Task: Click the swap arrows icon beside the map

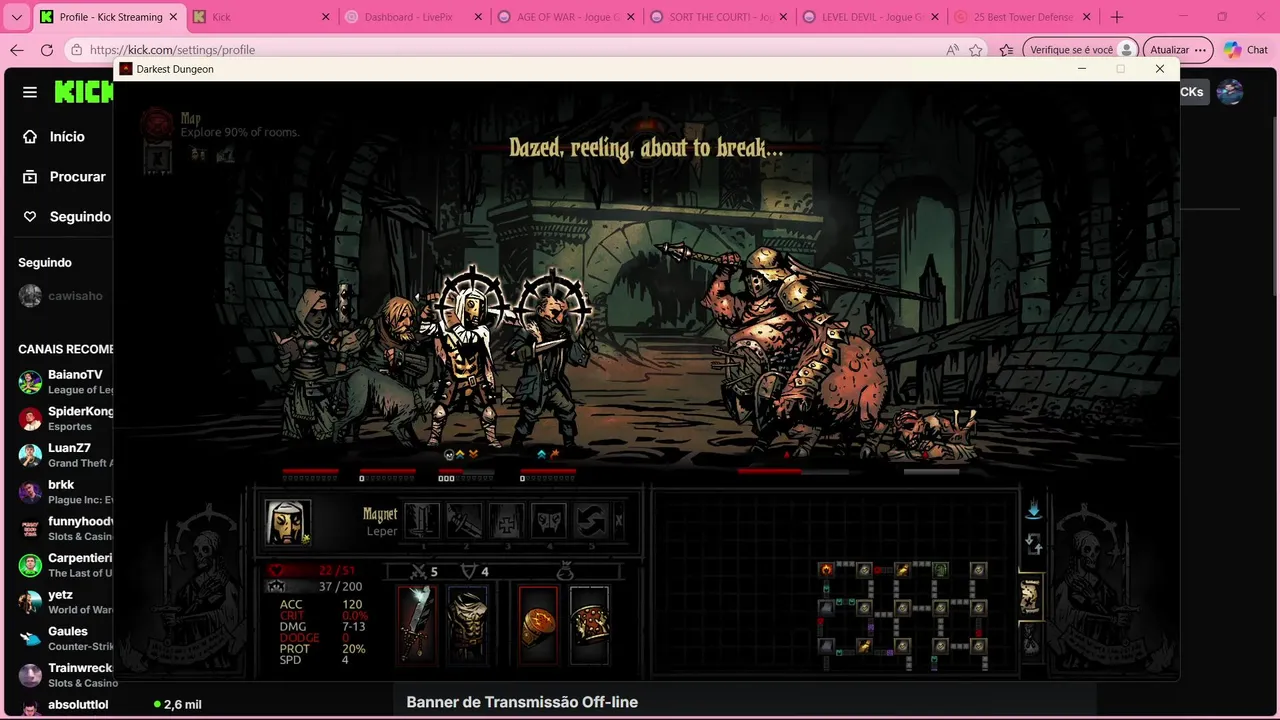Action: coord(1034,545)
